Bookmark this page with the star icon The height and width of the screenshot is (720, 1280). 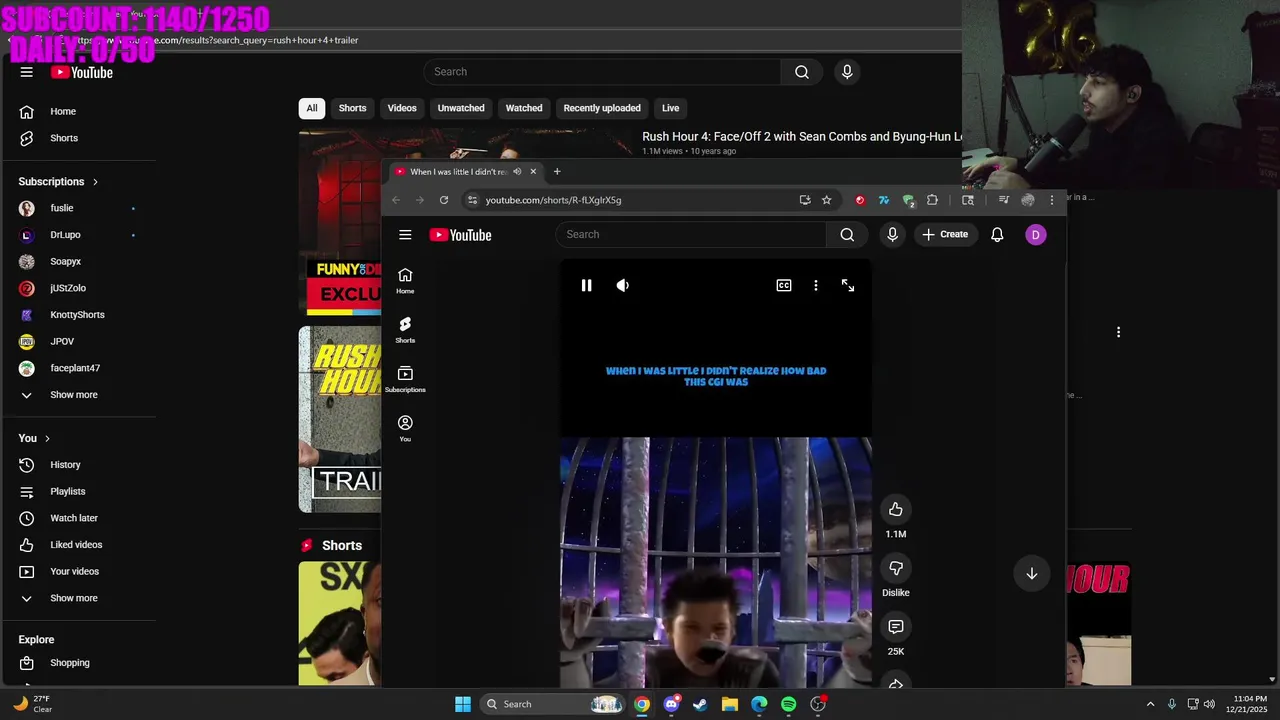pyautogui.click(x=827, y=200)
